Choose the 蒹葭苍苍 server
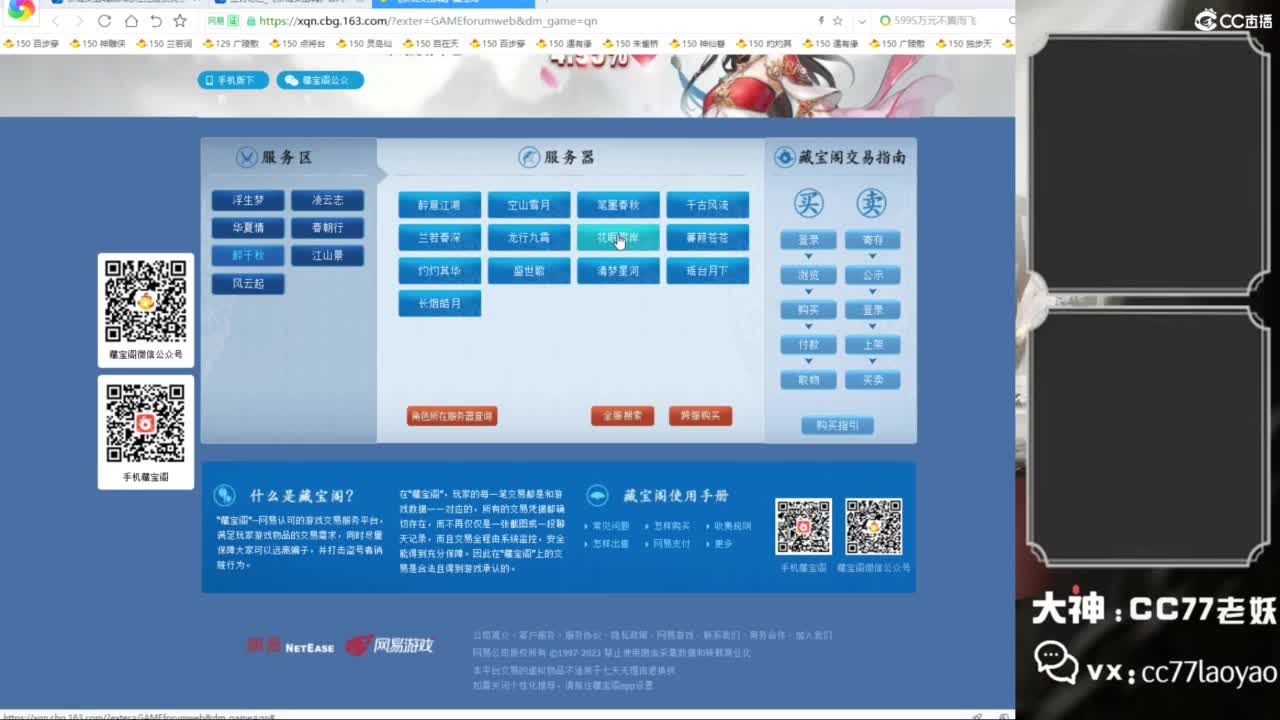The image size is (1280, 720). coord(708,238)
